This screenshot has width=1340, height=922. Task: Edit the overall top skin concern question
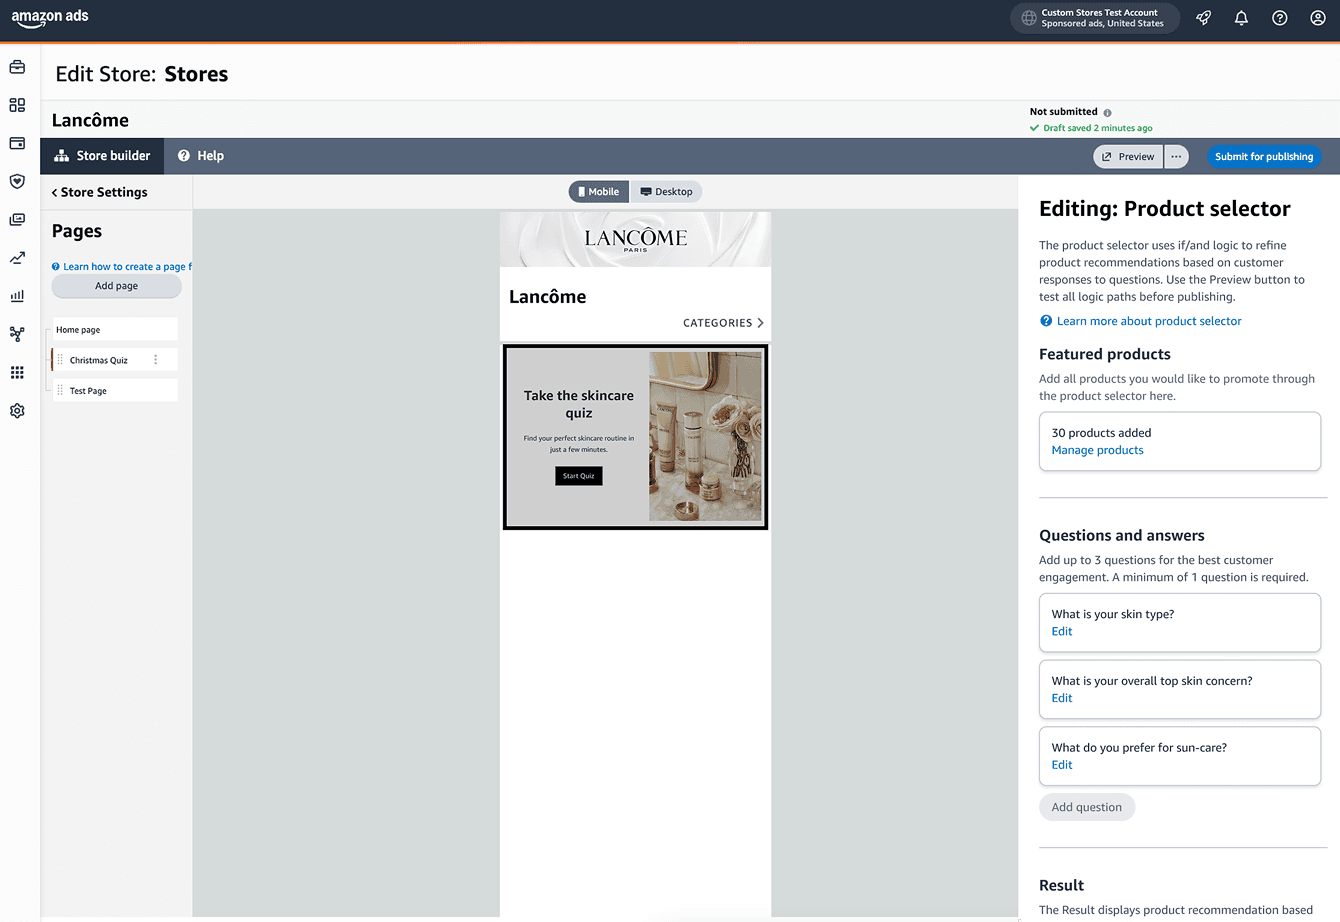click(x=1062, y=699)
